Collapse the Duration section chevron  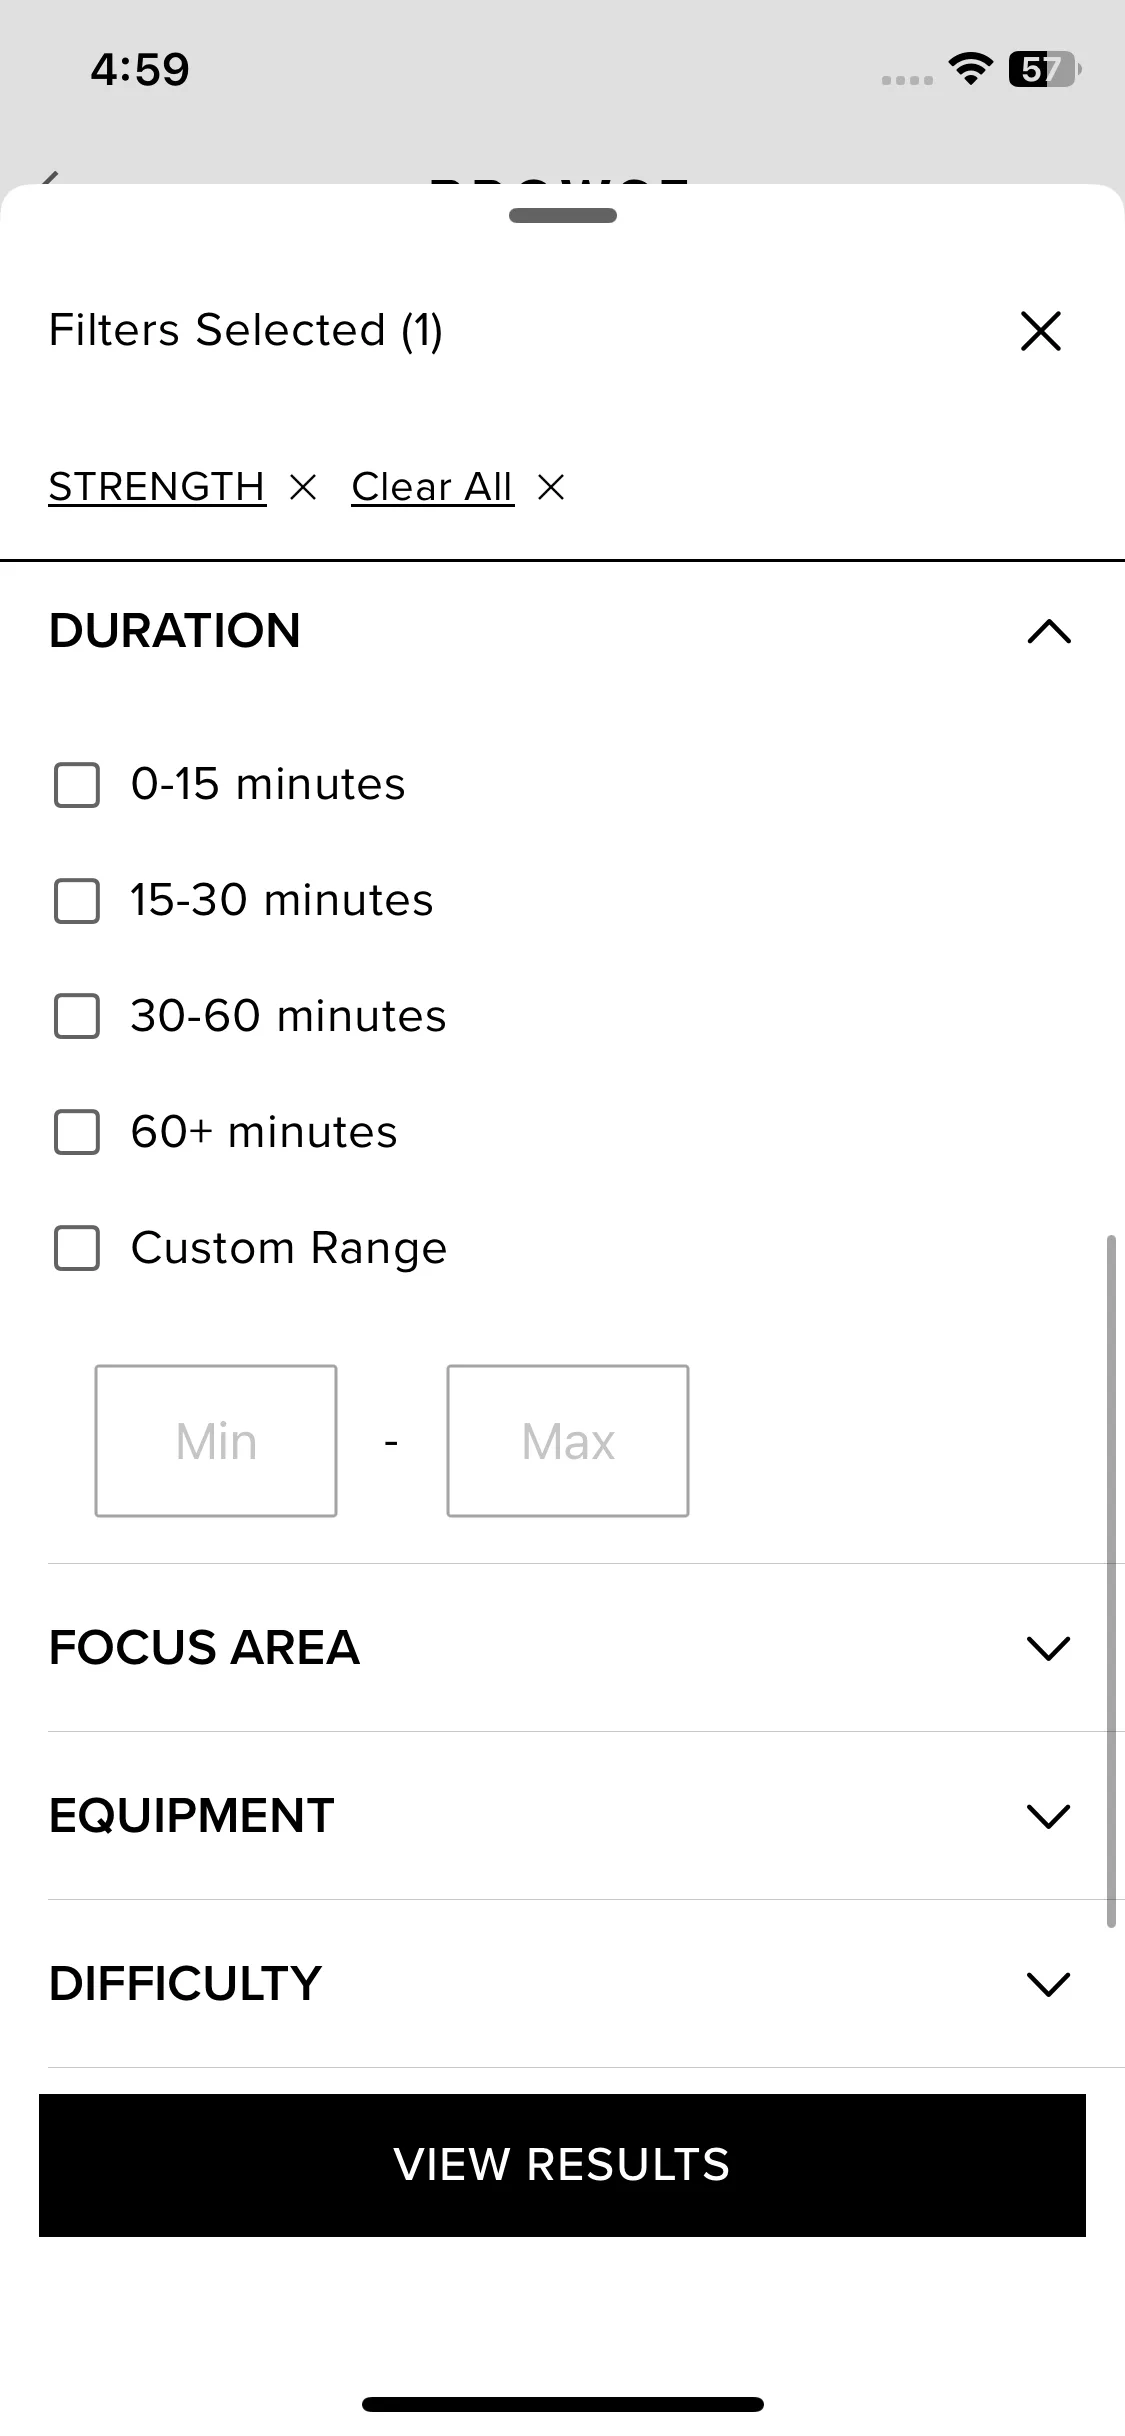coord(1048,632)
